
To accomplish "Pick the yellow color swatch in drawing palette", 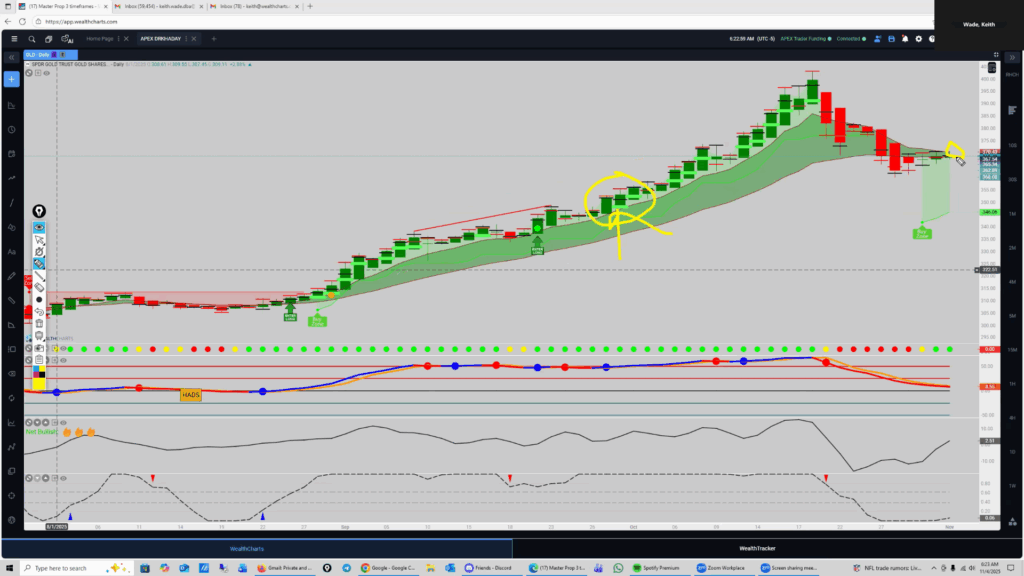I will pos(39,383).
